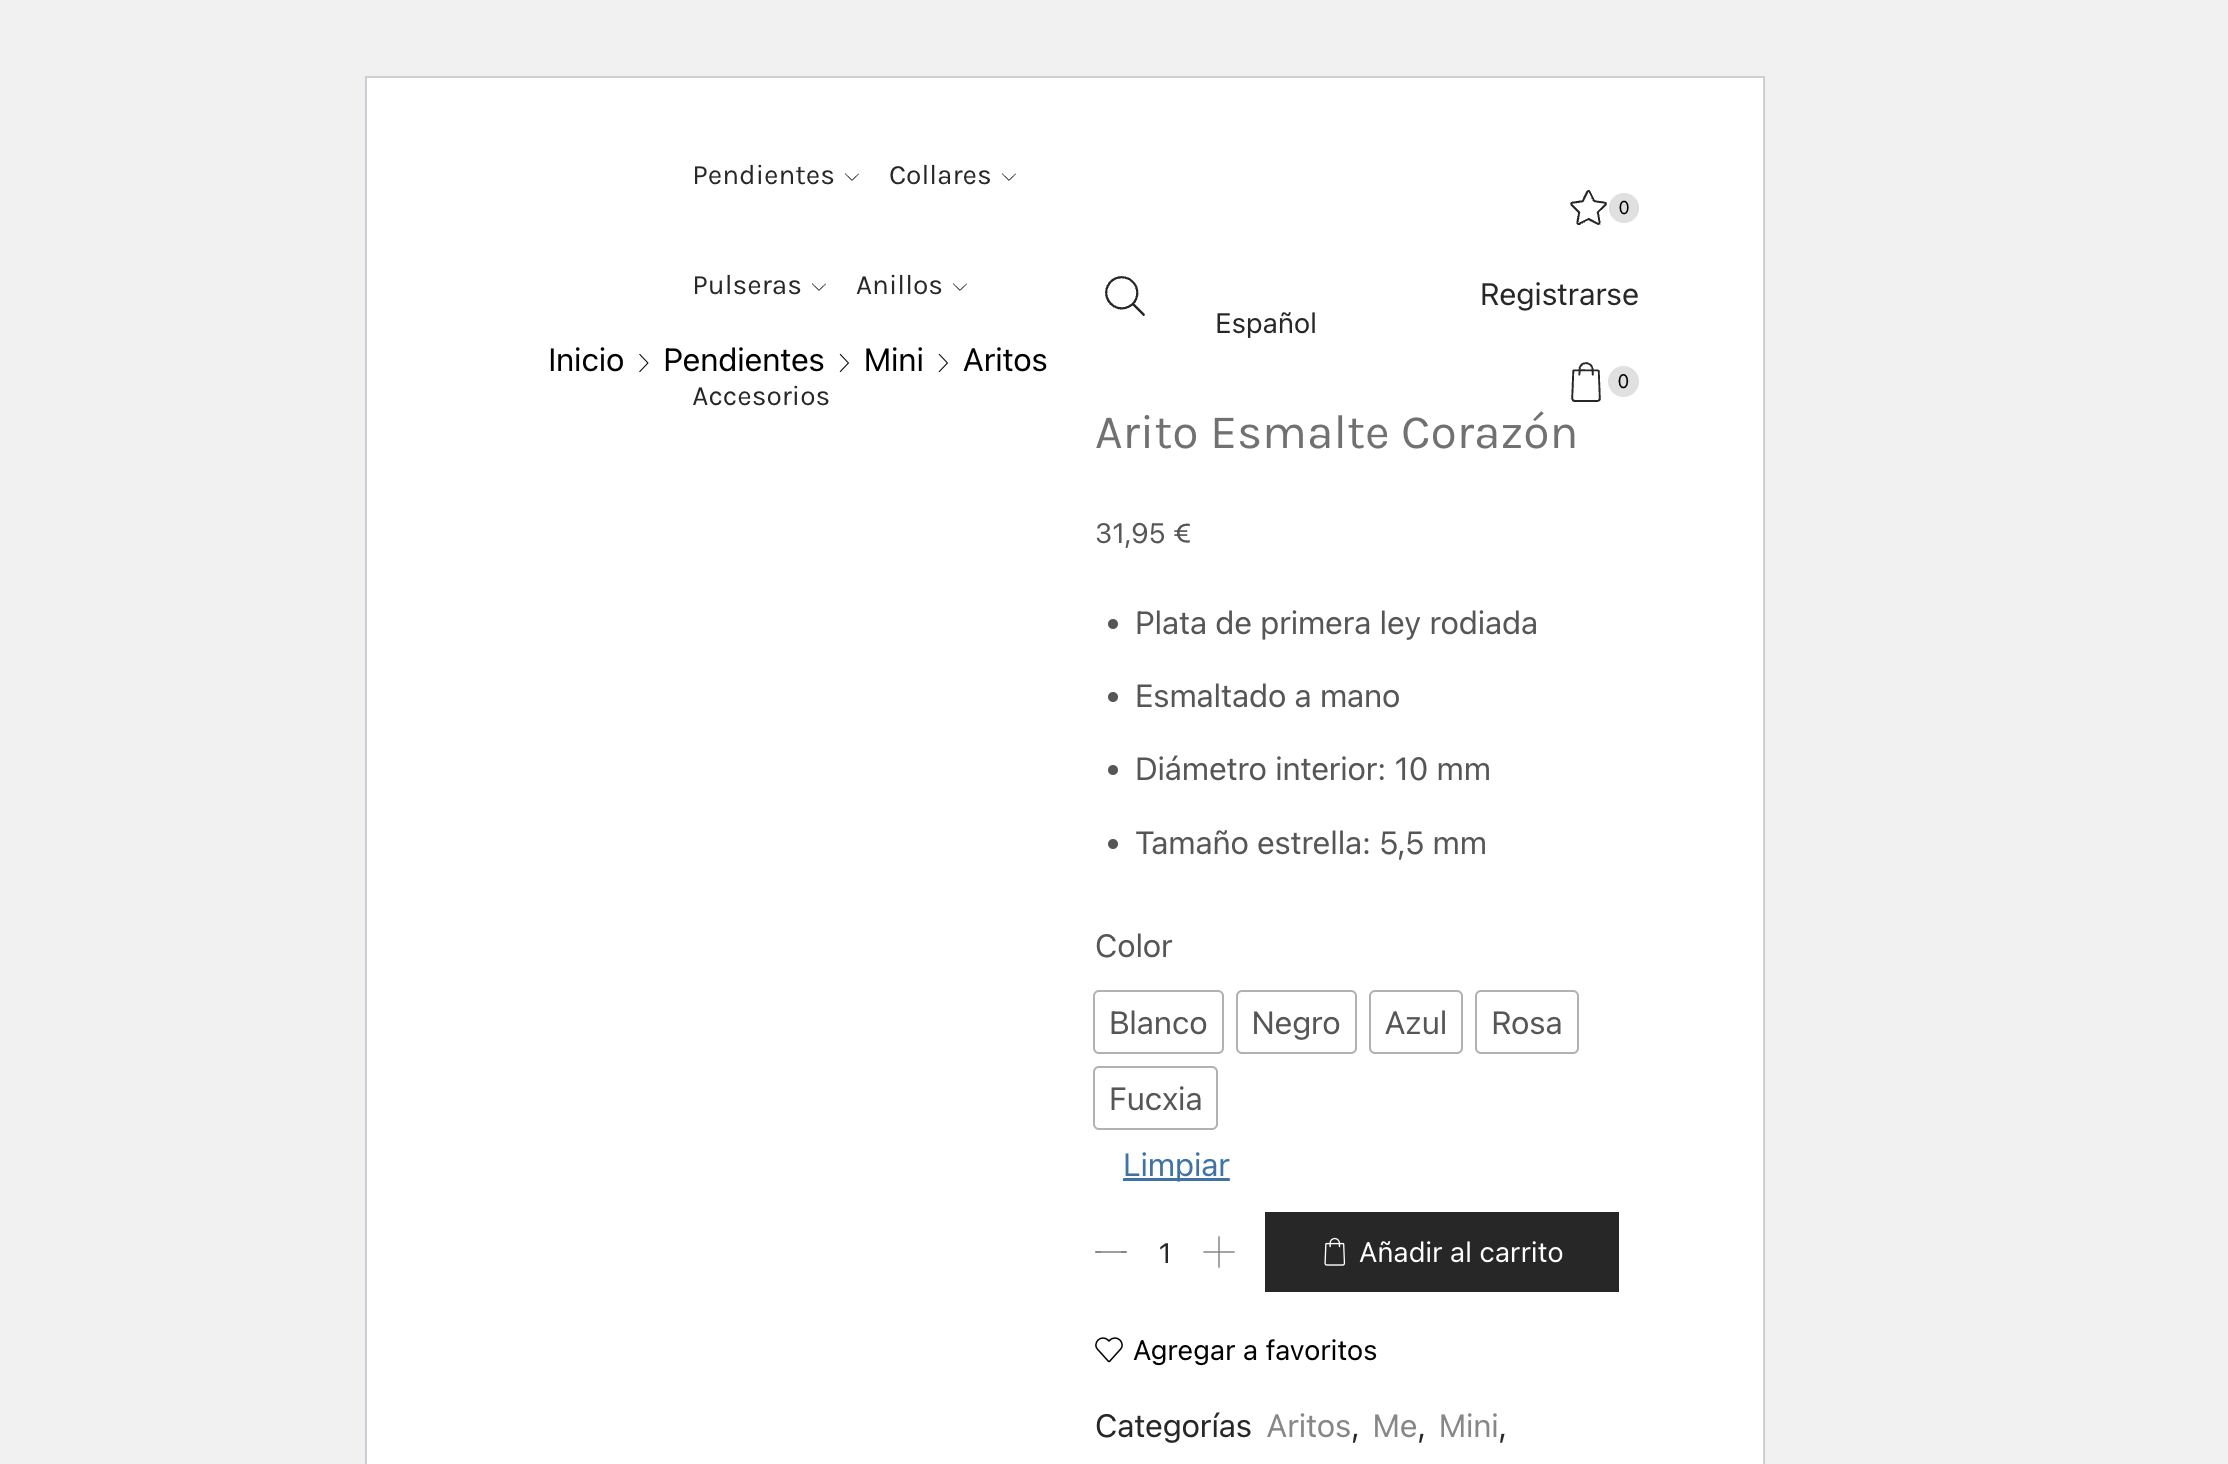The height and width of the screenshot is (1464, 2228).
Task: Go to Inicio in the breadcrumb
Action: pos(586,360)
